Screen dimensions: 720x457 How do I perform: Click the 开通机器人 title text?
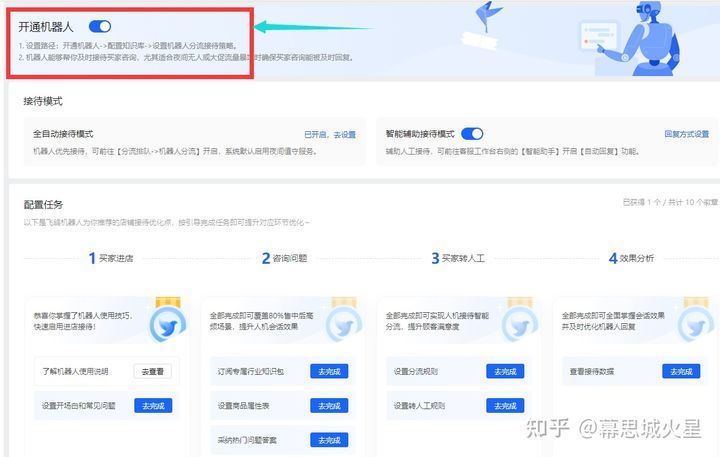46,27
